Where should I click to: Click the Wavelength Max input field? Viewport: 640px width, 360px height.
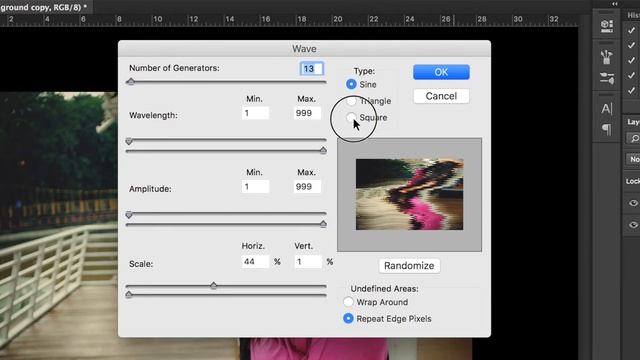tap(307, 113)
